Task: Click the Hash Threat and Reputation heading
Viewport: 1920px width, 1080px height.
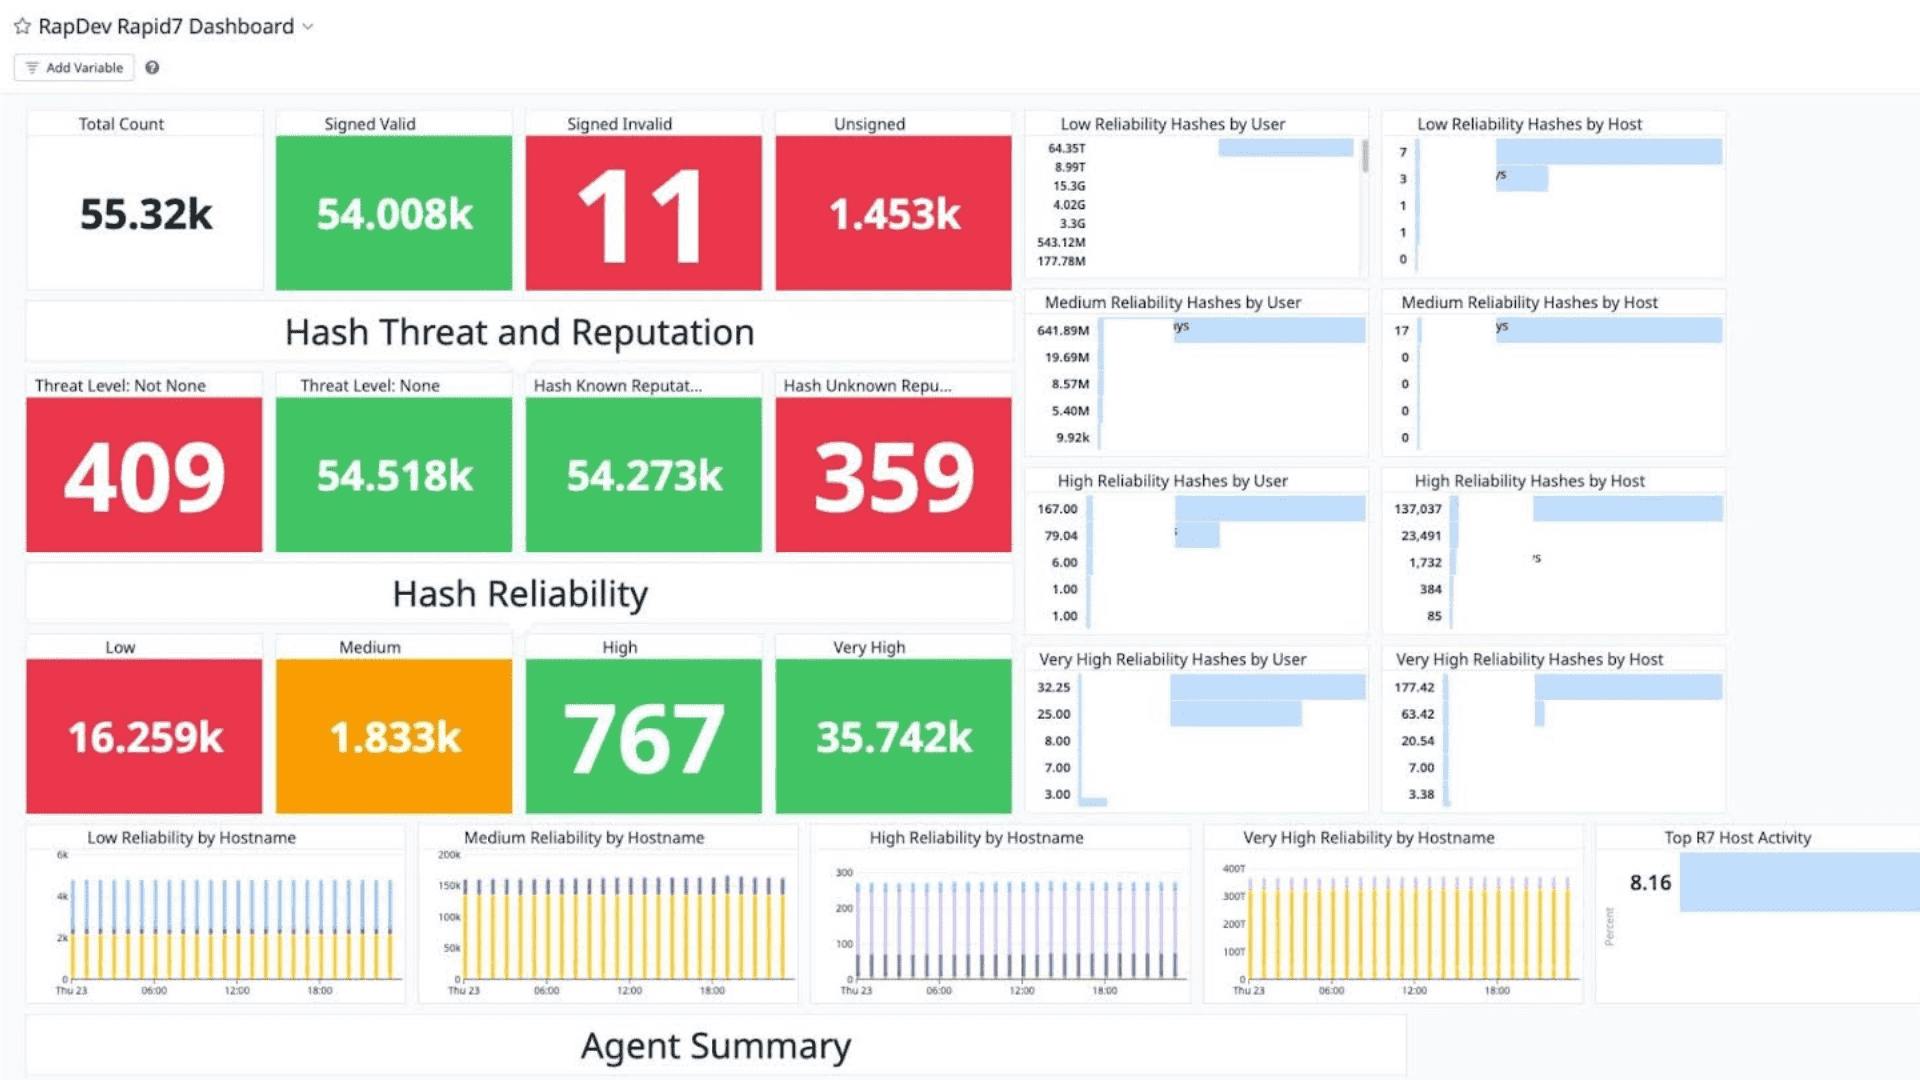Action: 519,332
